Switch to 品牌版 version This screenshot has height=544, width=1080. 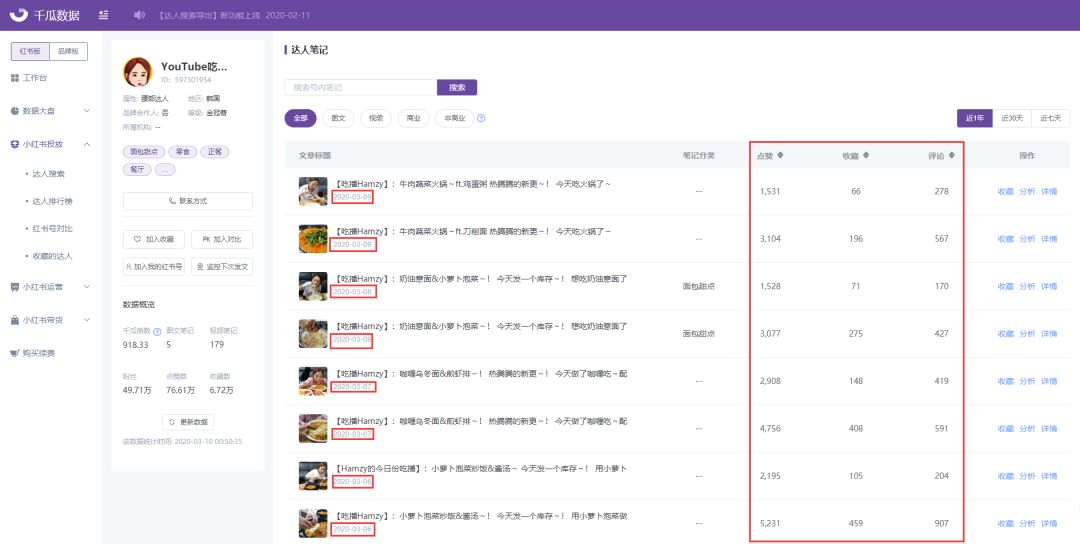[68, 51]
